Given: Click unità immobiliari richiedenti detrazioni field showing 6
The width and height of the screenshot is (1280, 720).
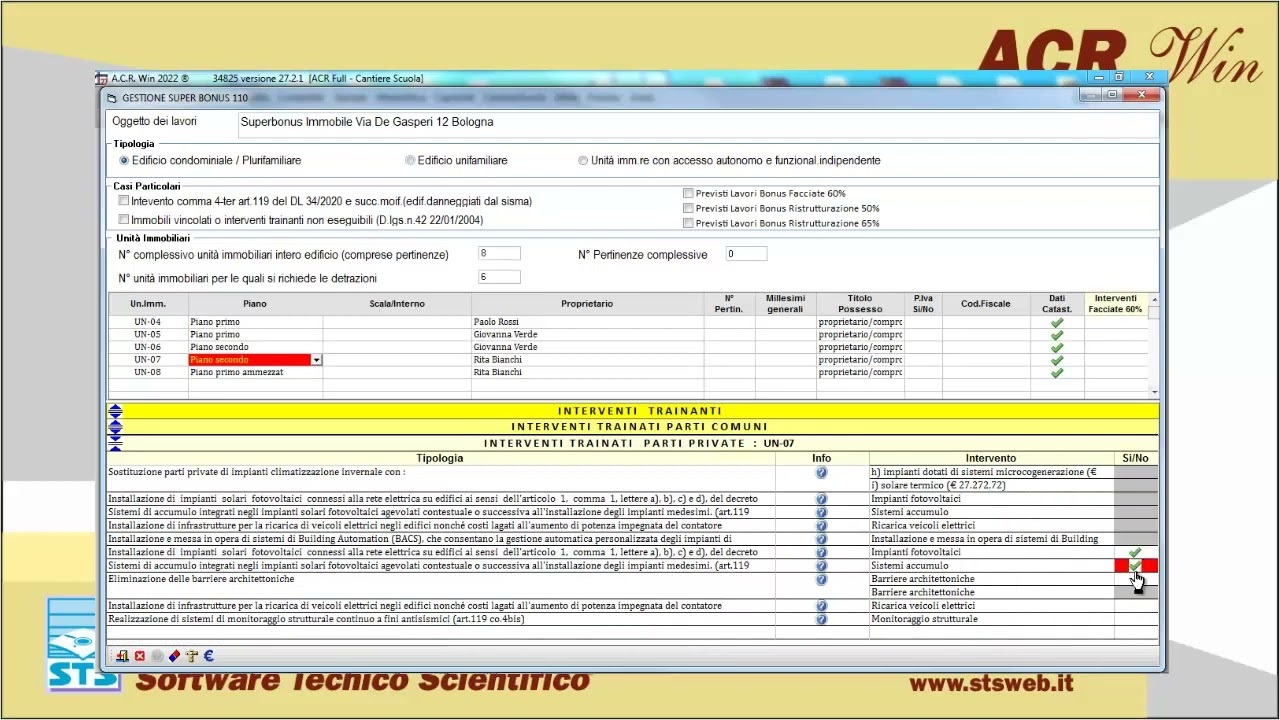Looking at the screenshot, I should coord(499,277).
